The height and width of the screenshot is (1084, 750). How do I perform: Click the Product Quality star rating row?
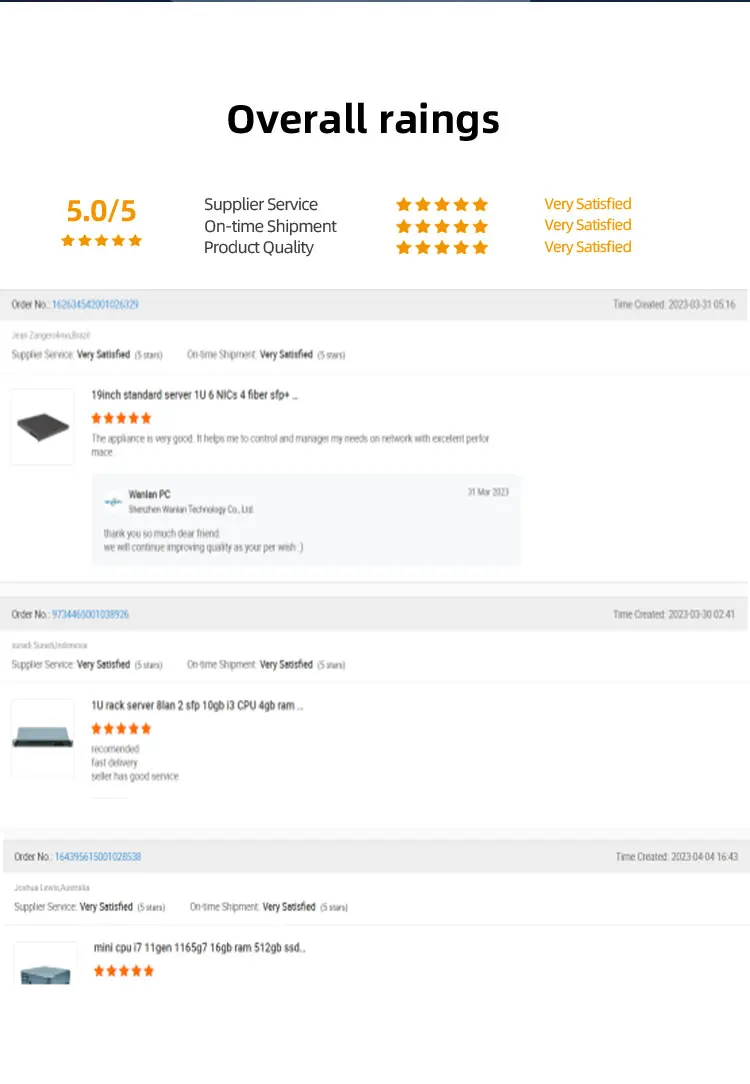point(441,248)
